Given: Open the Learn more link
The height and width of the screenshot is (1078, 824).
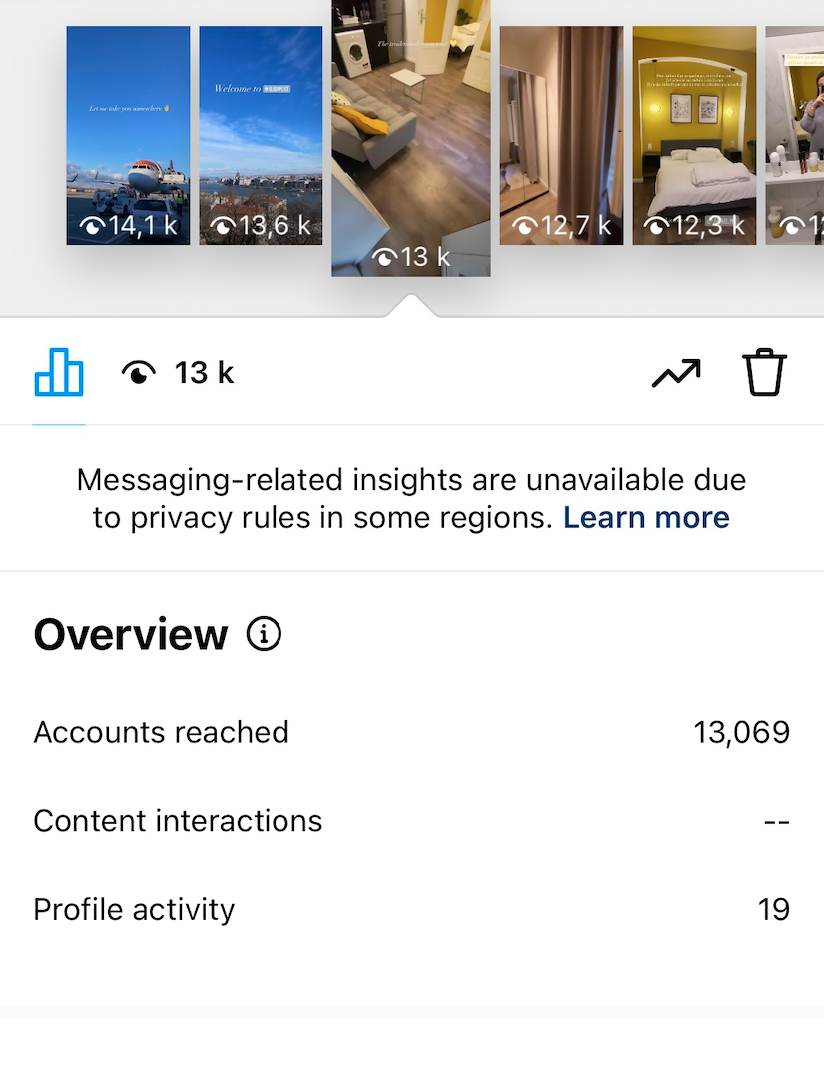Looking at the screenshot, I should tap(646, 517).
